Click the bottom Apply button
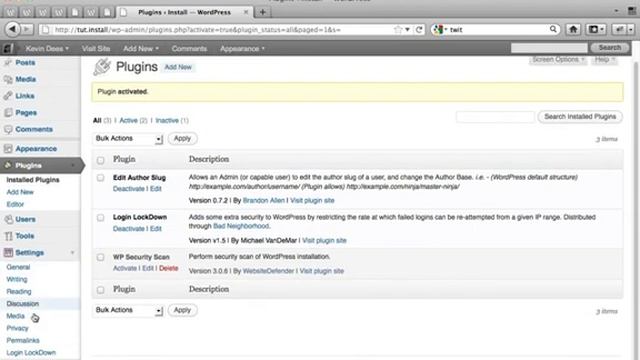Screen dimensions: 640x360 point(182,310)
